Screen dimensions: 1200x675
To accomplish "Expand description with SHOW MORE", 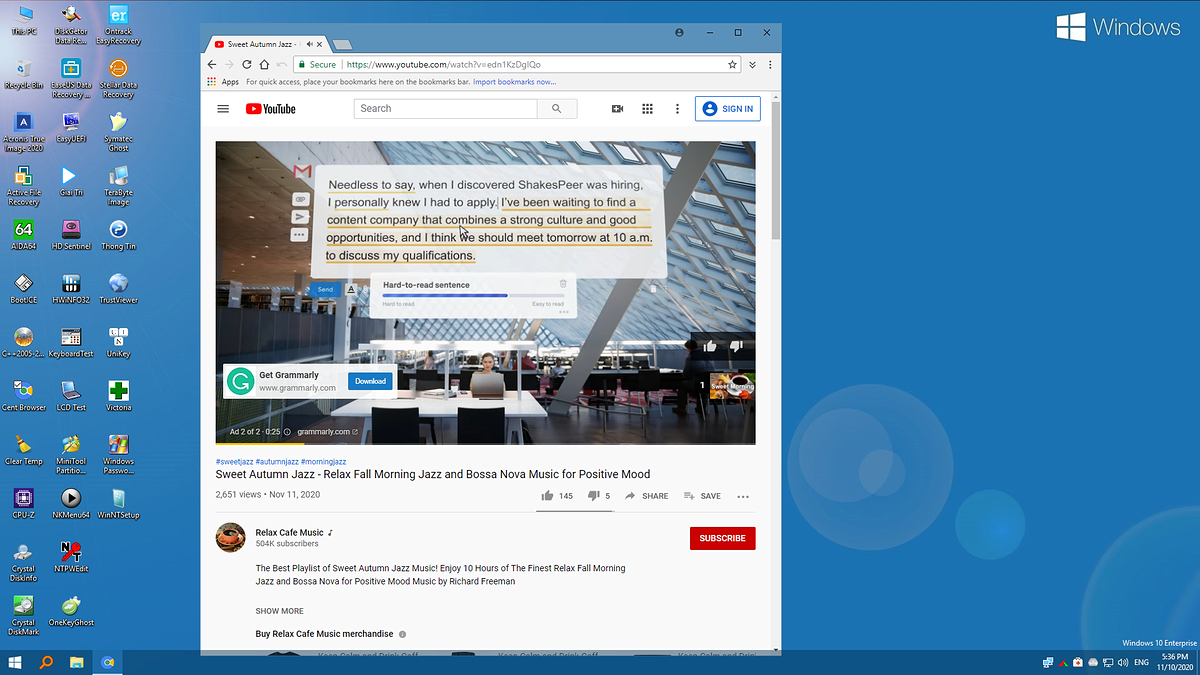I will tap(279, 611).
